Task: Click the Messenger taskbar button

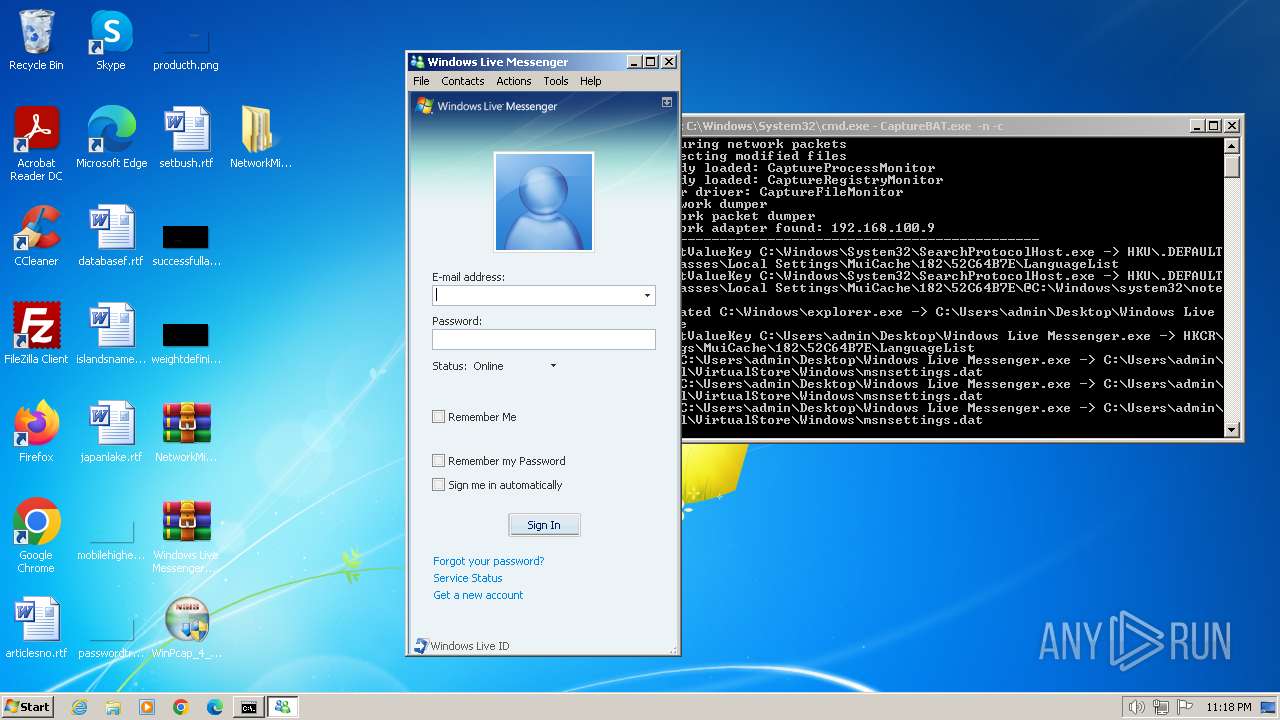Action: tap(282, 707)
